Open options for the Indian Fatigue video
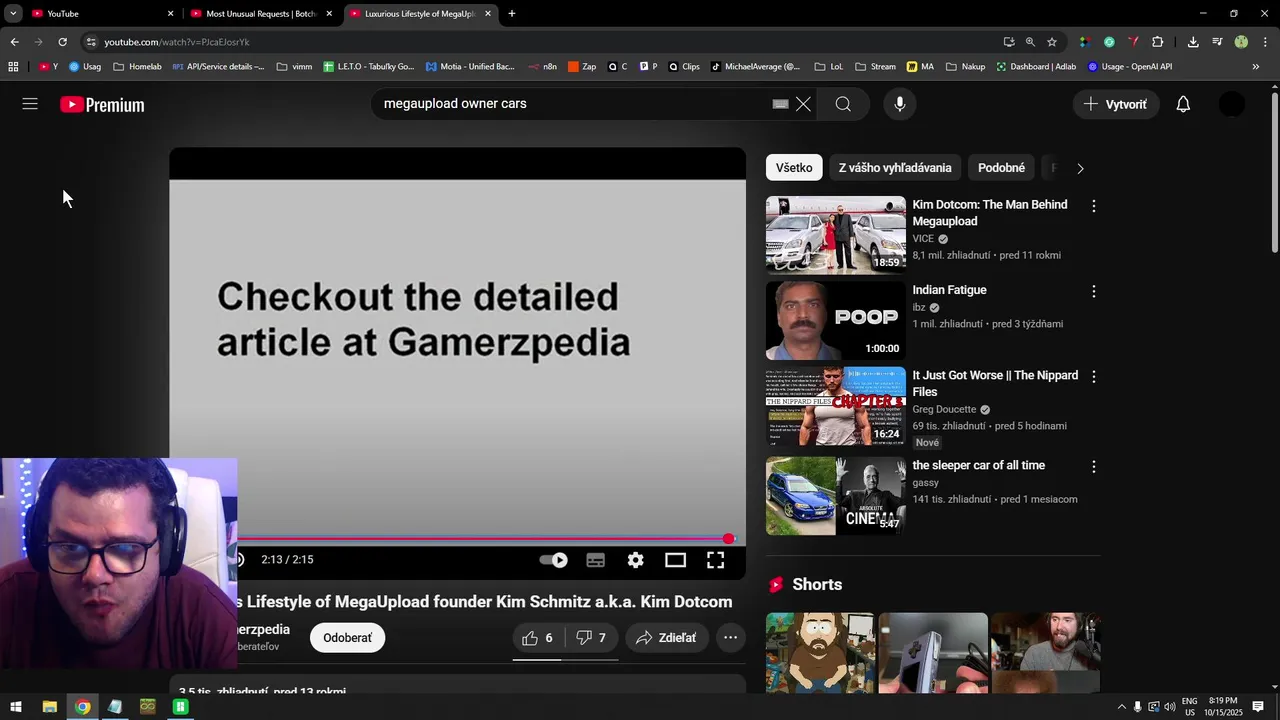 [x=1094, y=291]
